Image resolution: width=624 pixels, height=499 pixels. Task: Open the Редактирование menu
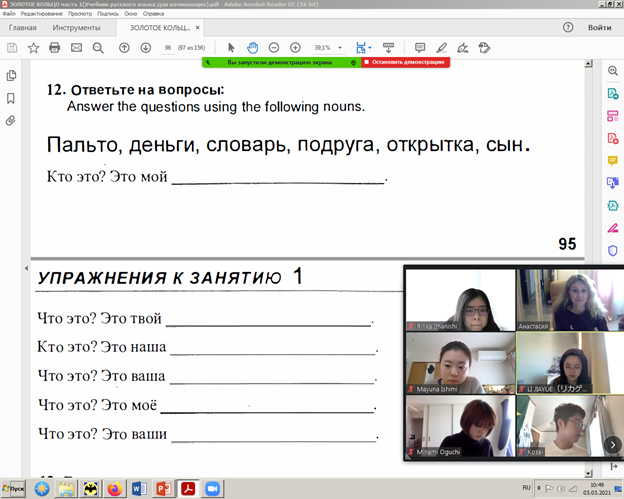click(x=41, y=15)
